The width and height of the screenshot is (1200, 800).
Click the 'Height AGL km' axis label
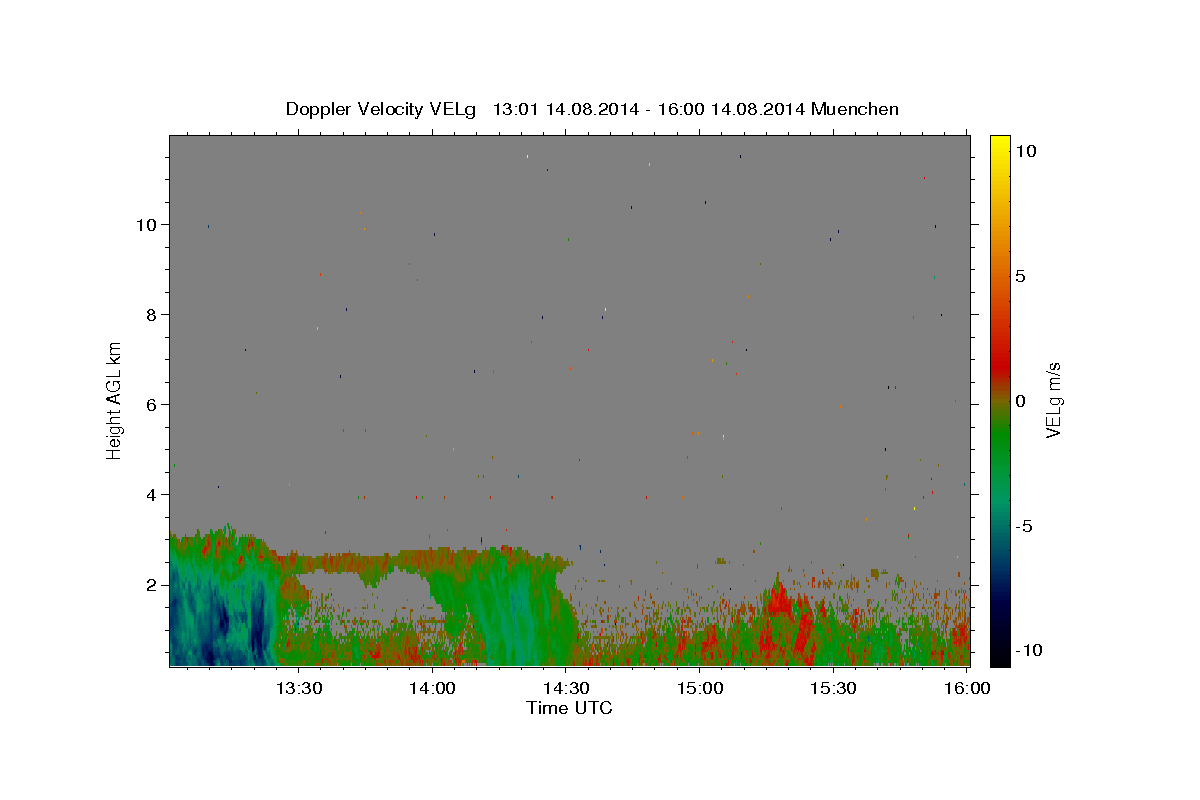(114, 400)
